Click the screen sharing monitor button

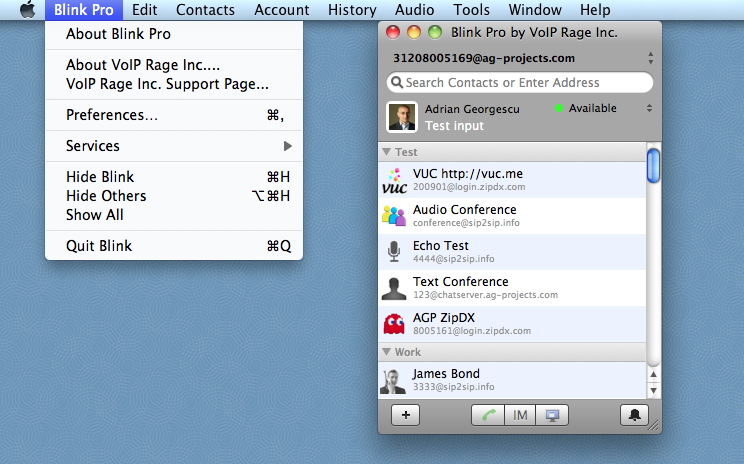click(552, 415)
